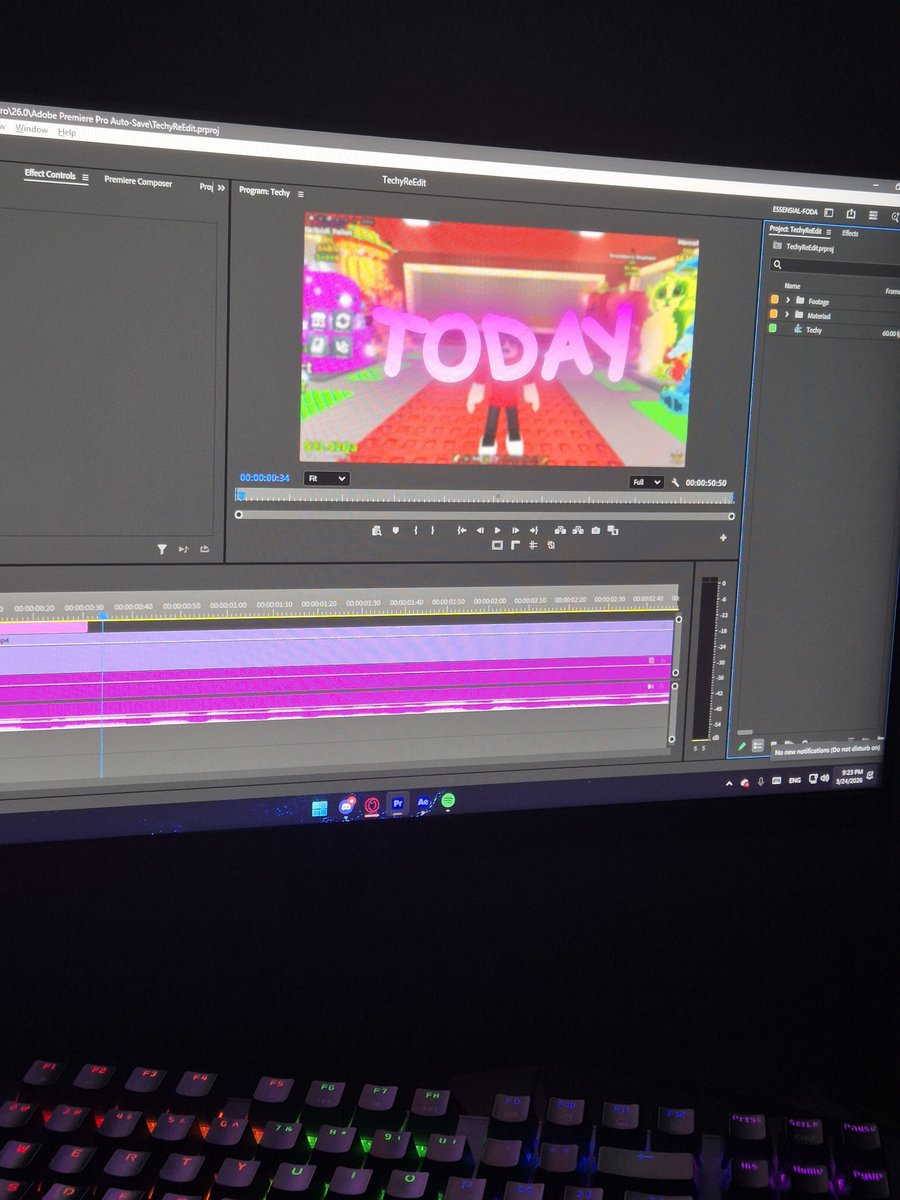Click the last icon in lower transport row
The image size is (900, 1200).
click(551, 545)
